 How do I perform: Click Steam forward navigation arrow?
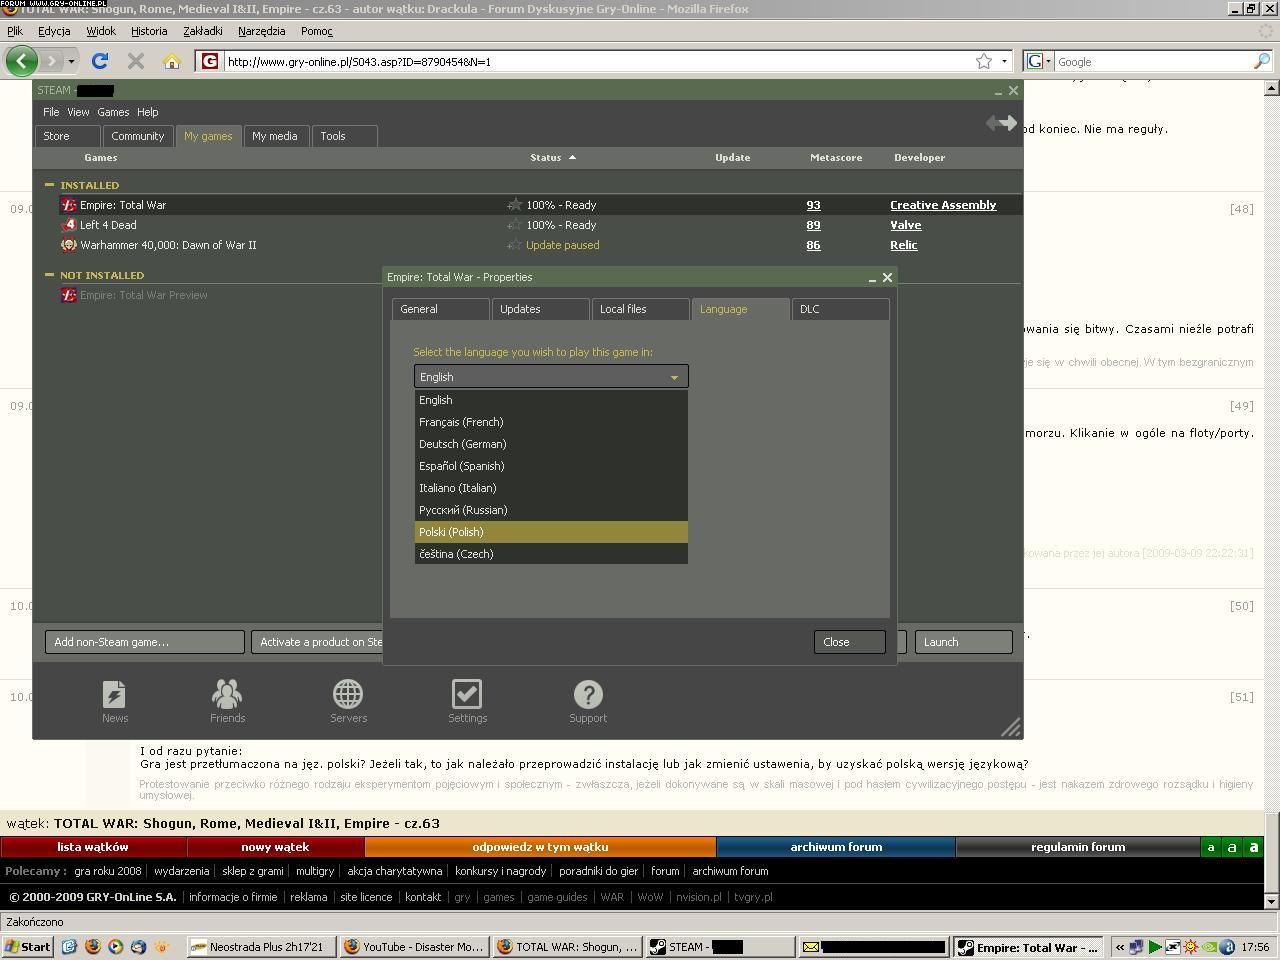pyautogui.click(x=1009, y=123)
